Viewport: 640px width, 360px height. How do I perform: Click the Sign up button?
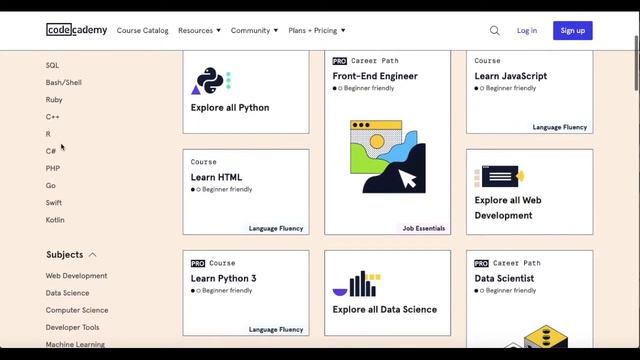point(573,31)
